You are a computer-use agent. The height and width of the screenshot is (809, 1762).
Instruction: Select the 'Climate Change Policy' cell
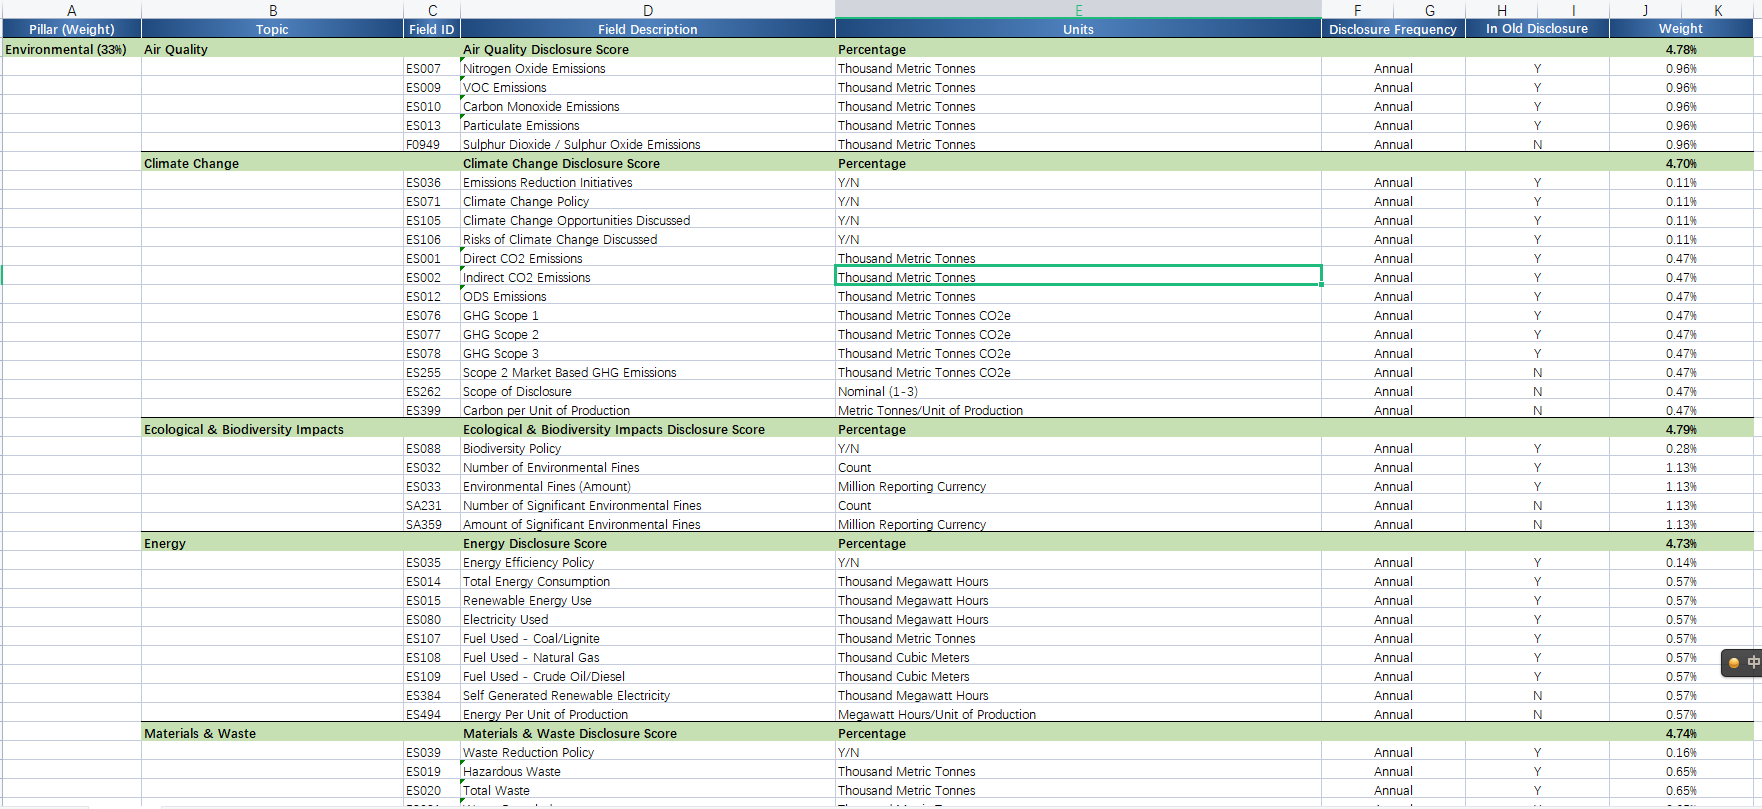coord(648,201)
